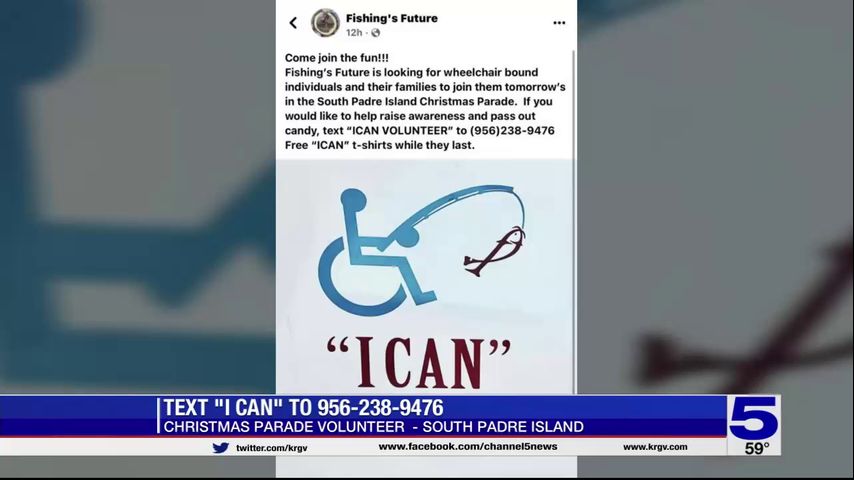Screen dimensions: 854x480
Task: Click the 59° temperature readout
Action: coord(757,448)
